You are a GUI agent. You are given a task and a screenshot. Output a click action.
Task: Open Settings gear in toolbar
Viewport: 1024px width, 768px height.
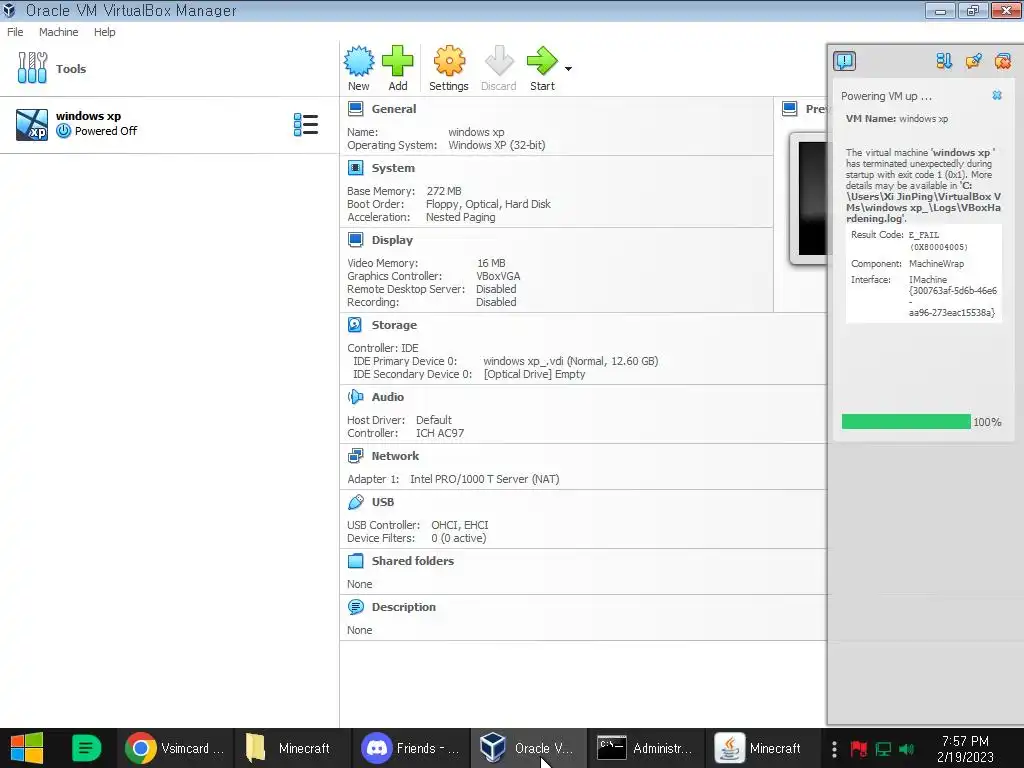pyautogui.click(x=449, y=61)
